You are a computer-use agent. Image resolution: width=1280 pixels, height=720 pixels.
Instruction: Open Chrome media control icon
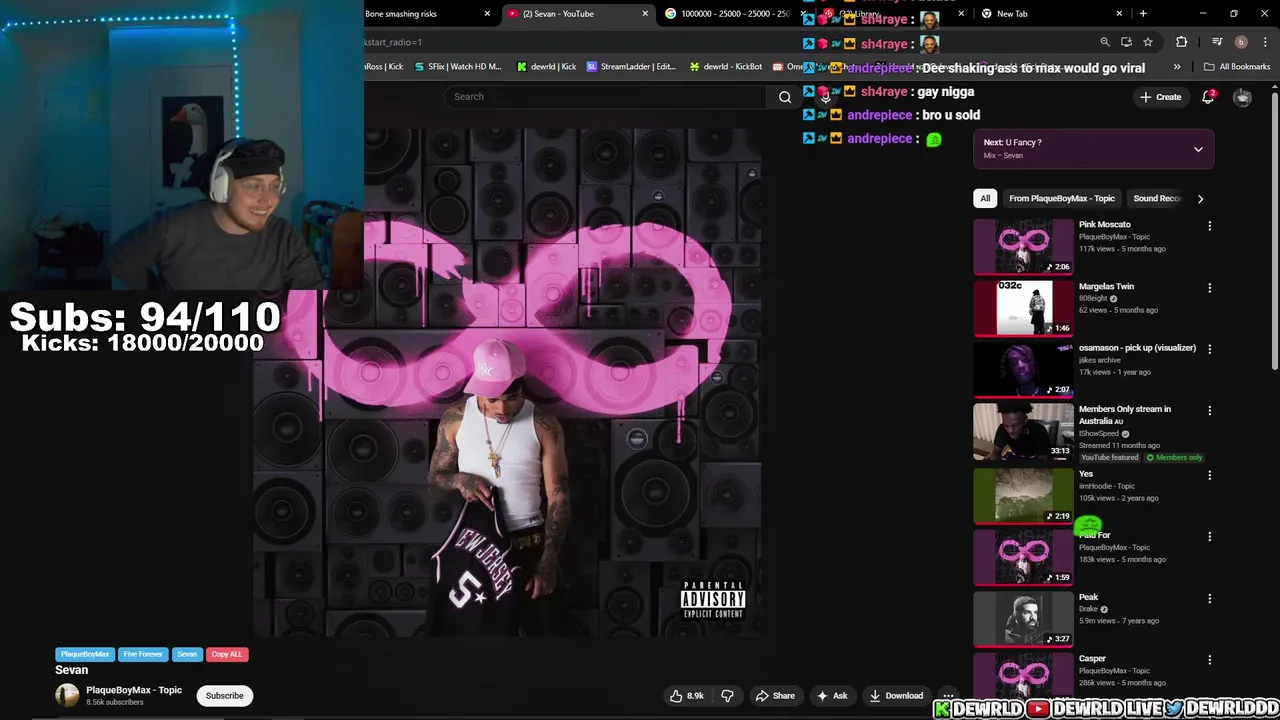pos(1217,42)
